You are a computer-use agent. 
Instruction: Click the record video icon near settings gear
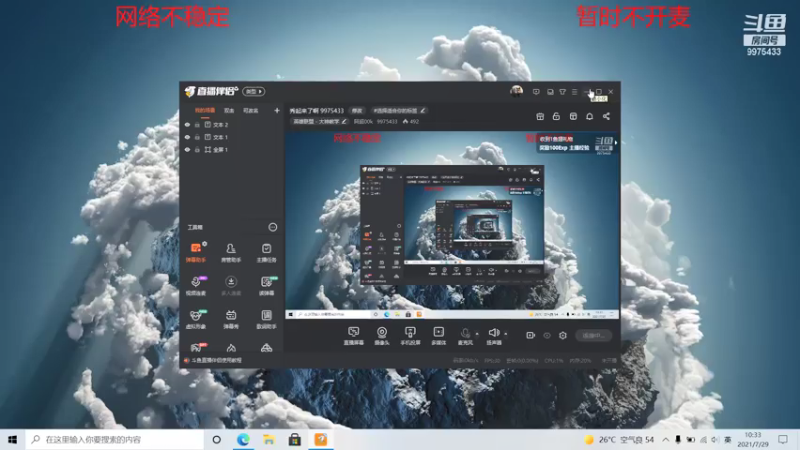tap(531, 335)
